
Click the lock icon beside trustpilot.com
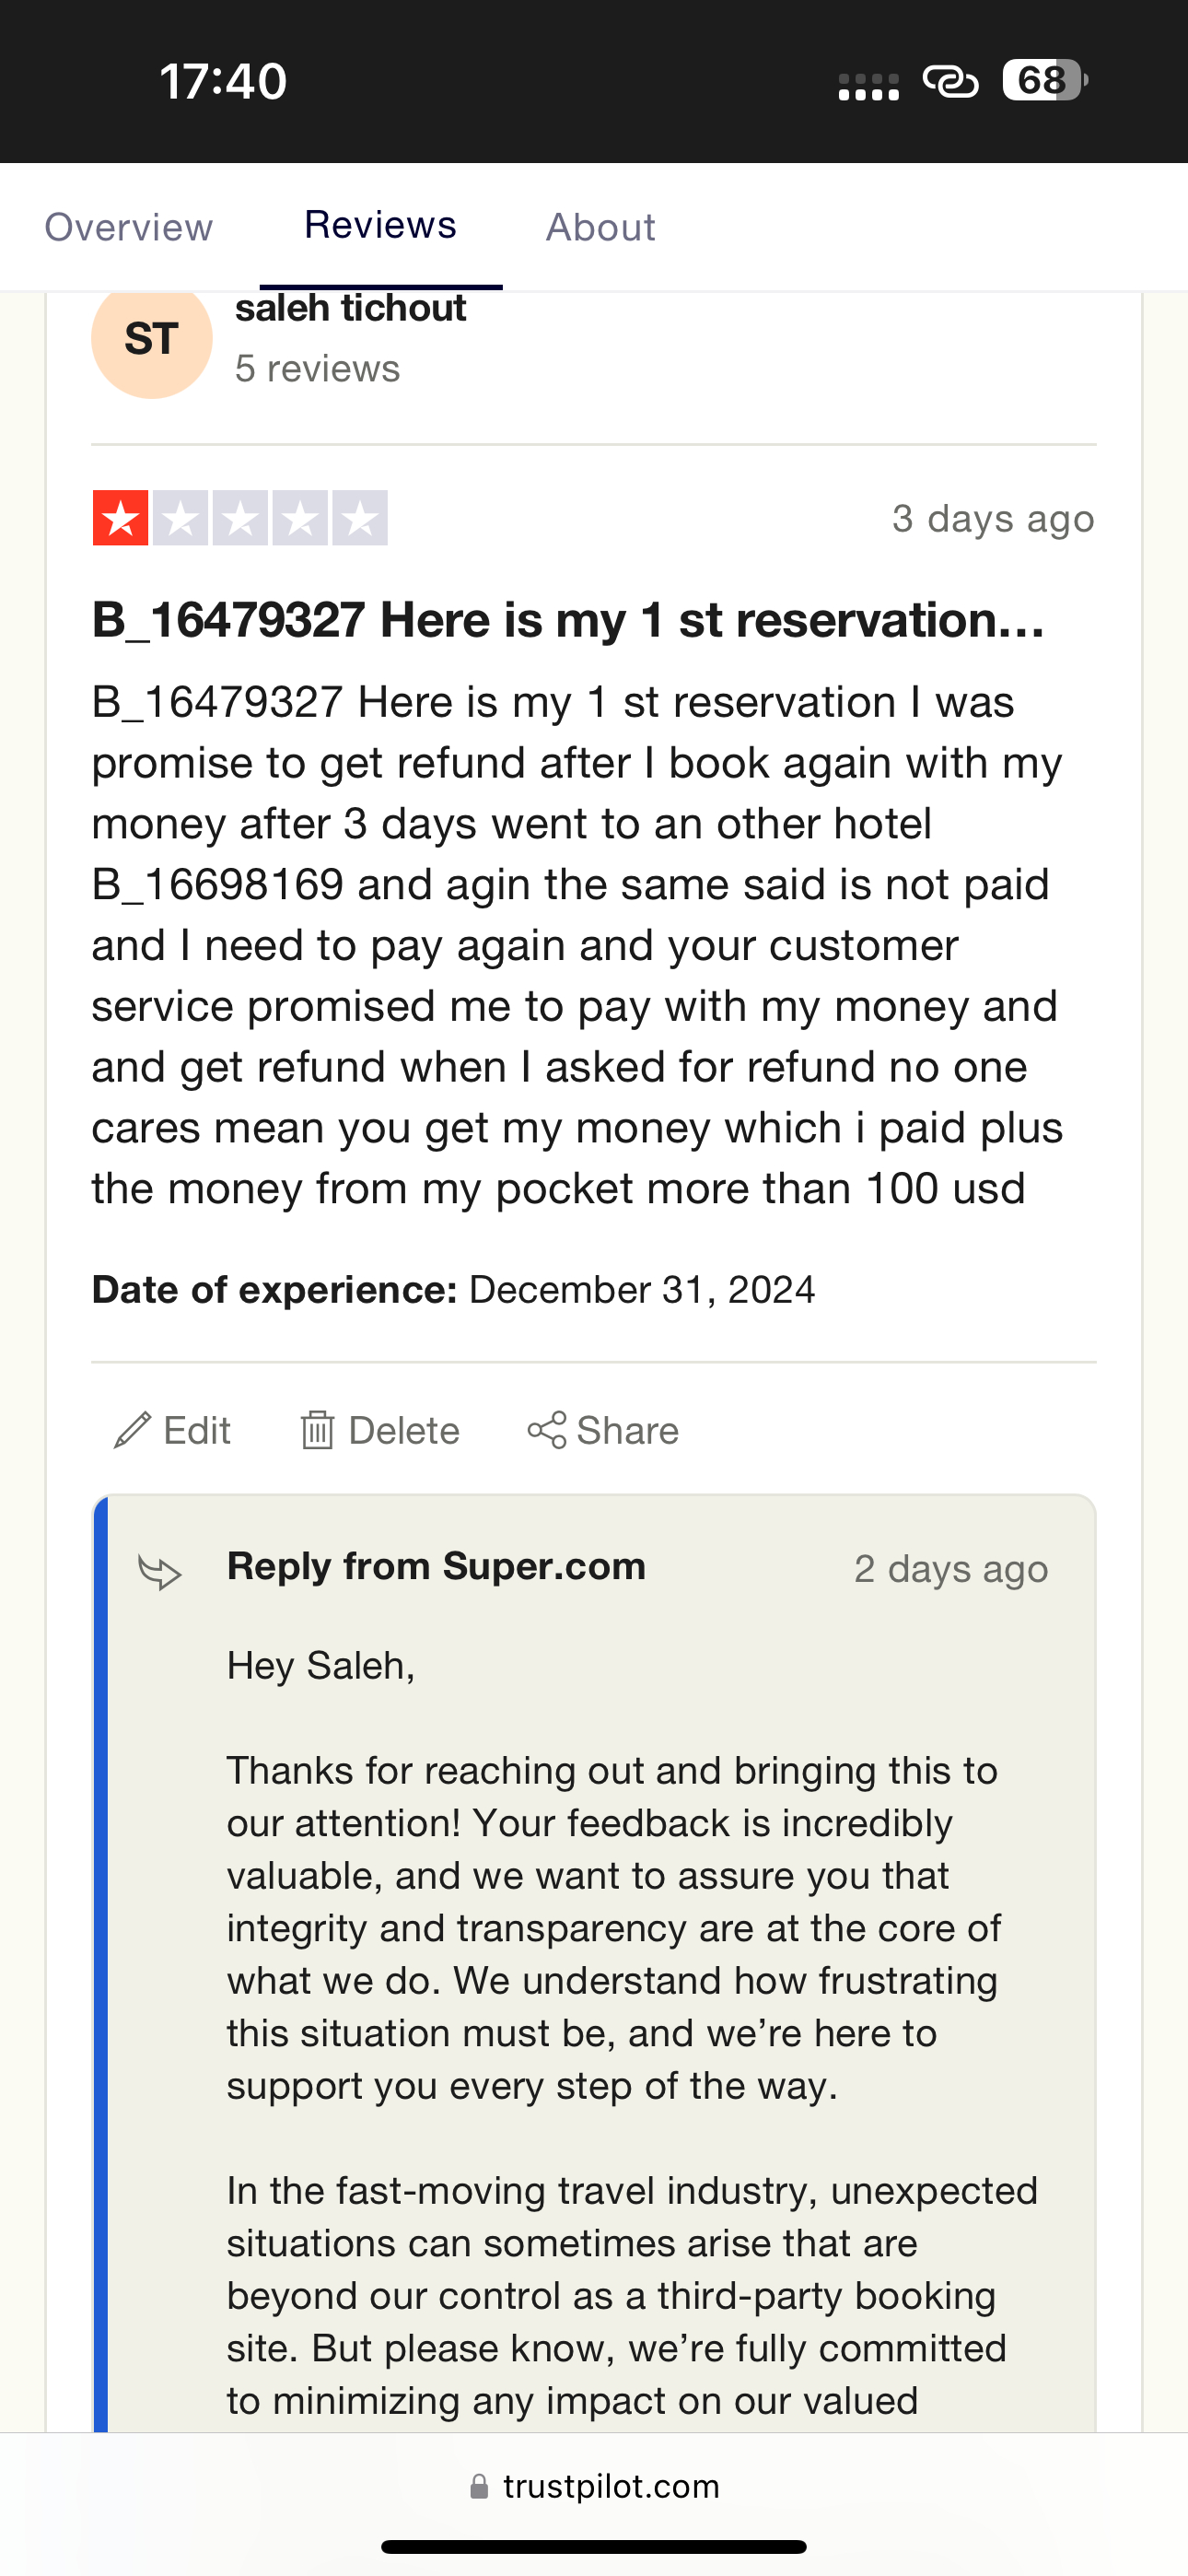tap(478, 2487)
